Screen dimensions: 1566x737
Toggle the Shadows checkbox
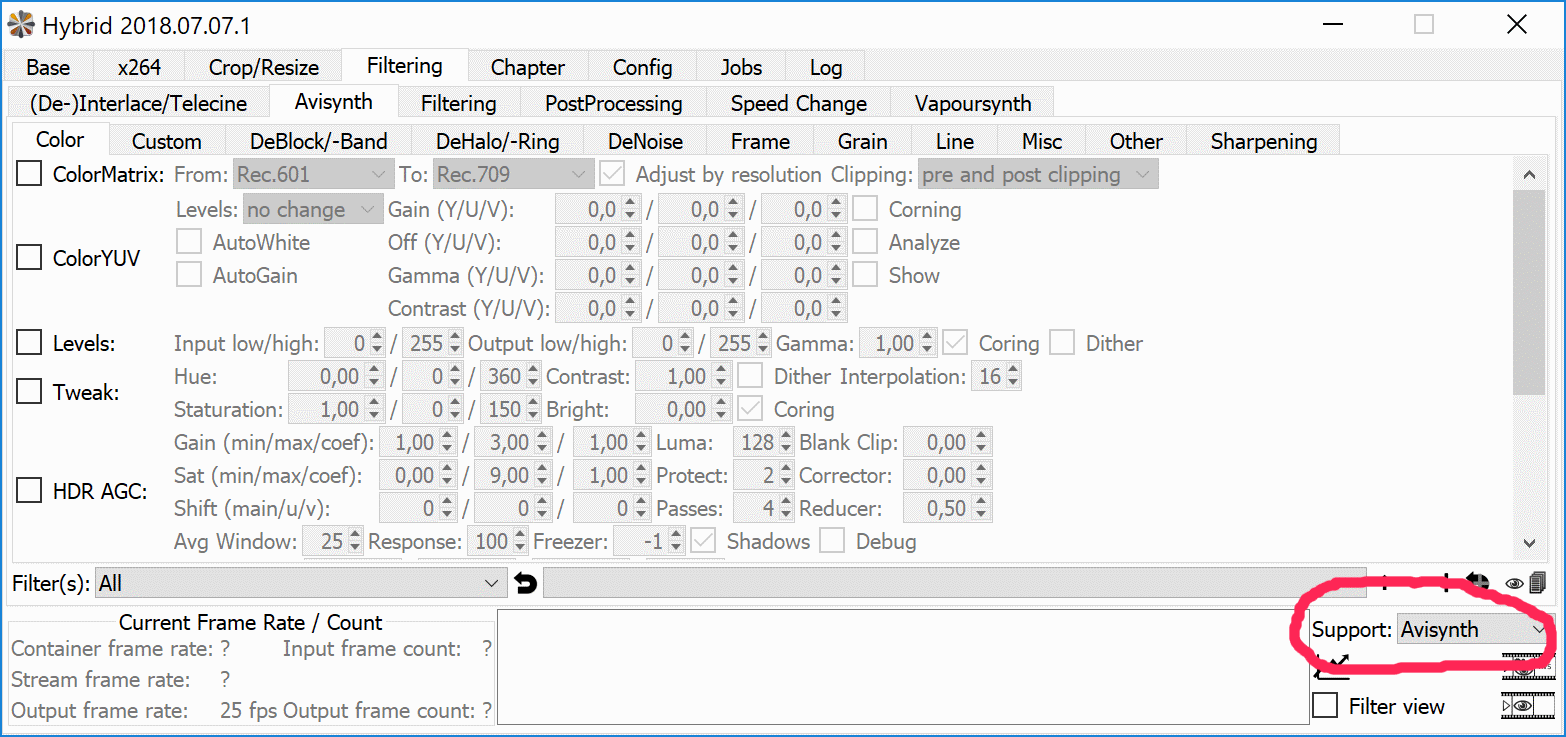point(703,541)
